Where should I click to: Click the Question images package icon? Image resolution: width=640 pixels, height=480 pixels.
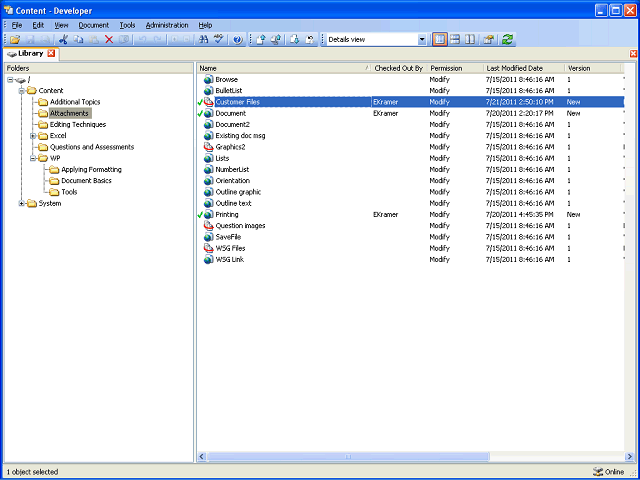[x=209, y=226]
